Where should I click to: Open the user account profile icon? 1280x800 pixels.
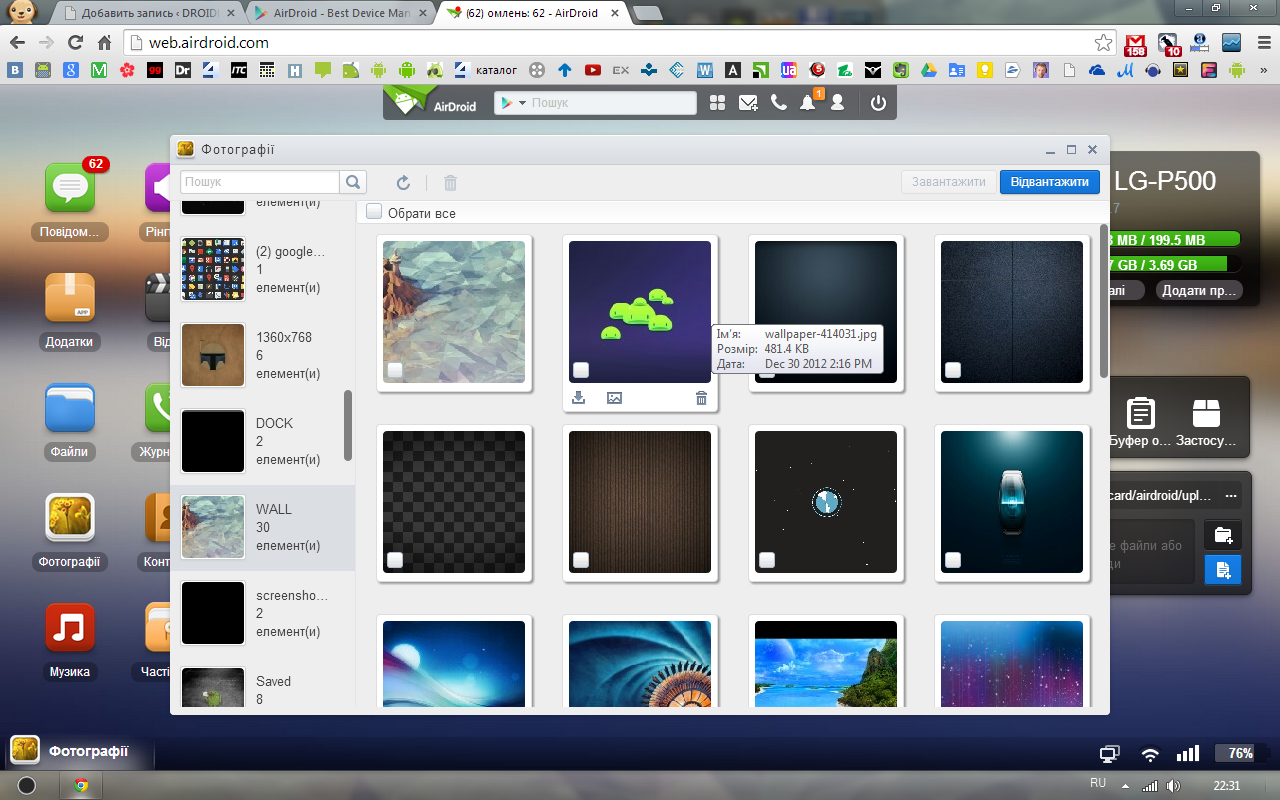838,103
